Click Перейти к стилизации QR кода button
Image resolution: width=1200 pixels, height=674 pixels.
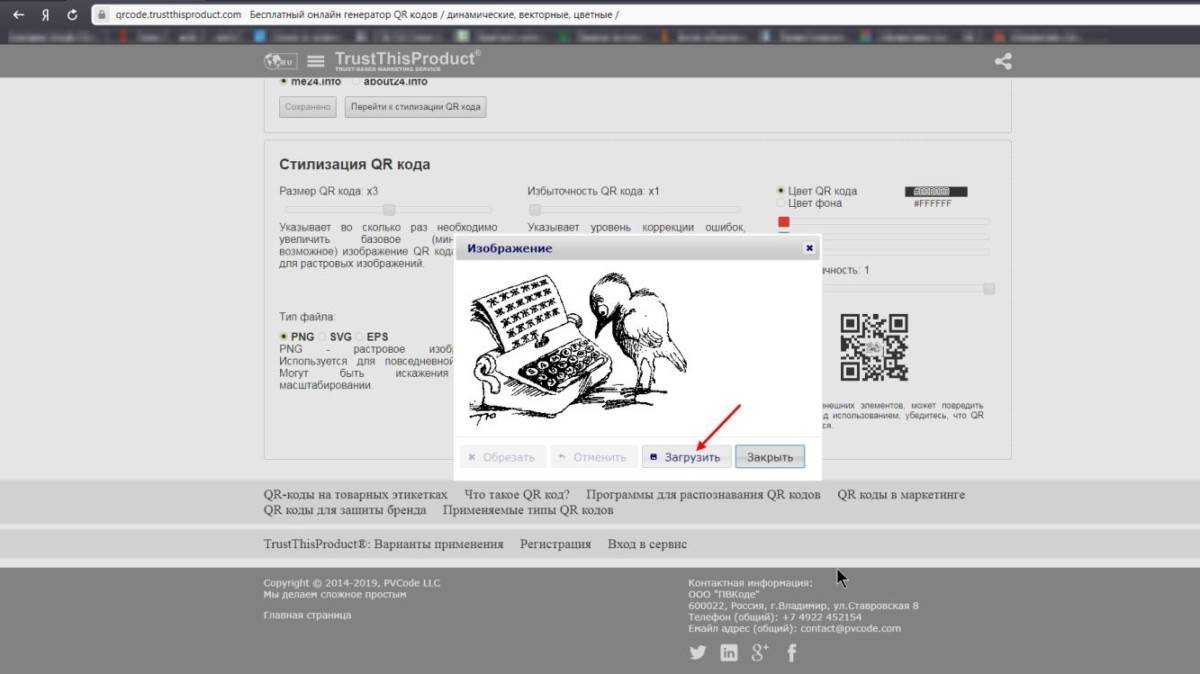pyautogui.click(x=415, y=107)
